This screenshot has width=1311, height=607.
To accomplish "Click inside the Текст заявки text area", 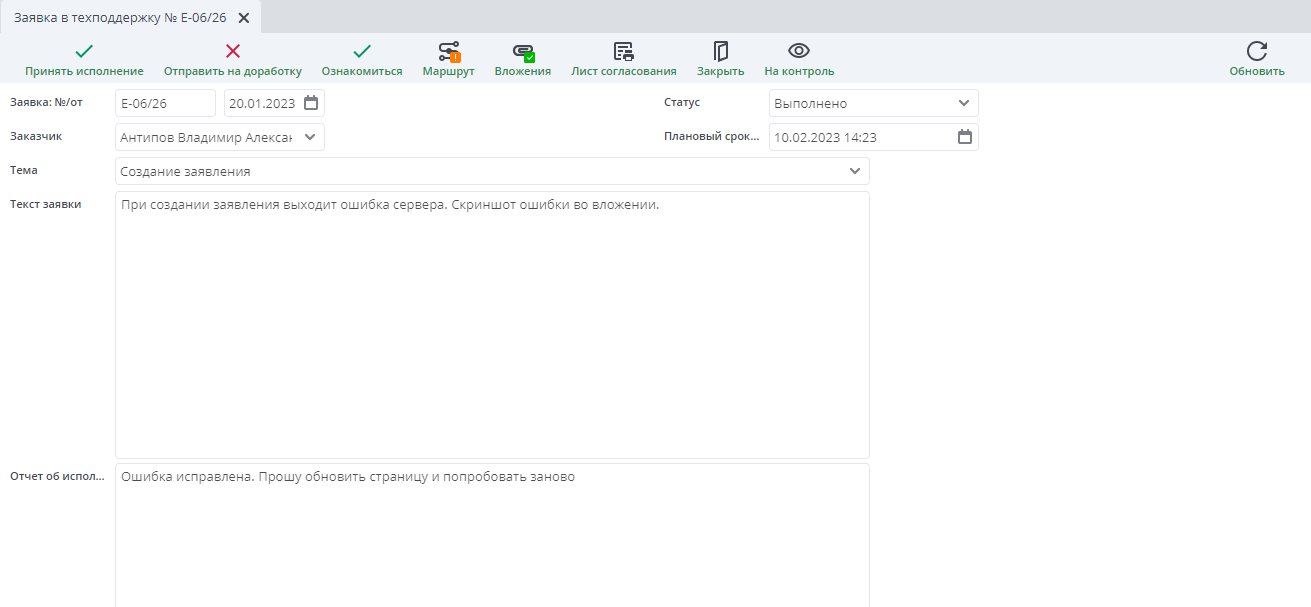I will (x=492, y=325).
